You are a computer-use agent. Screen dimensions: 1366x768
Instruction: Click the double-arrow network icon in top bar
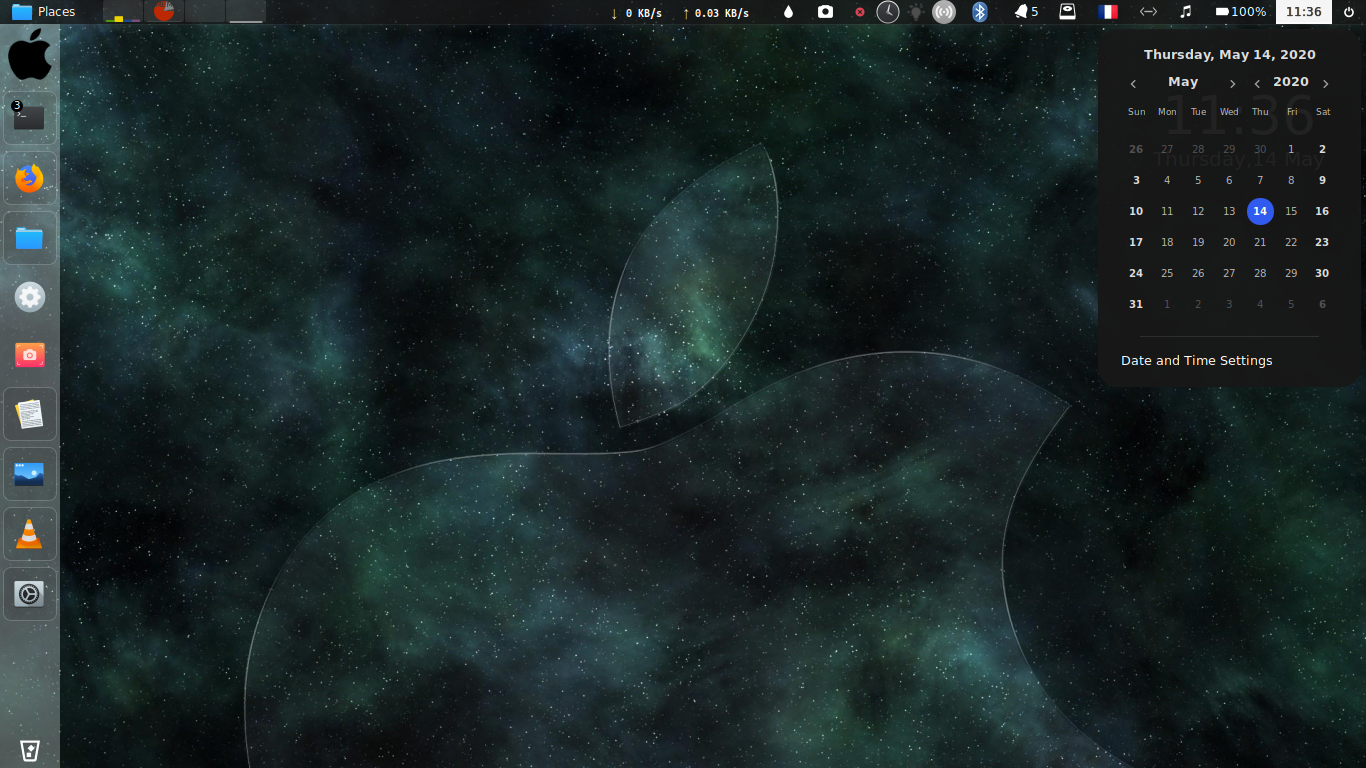coord(1148,12)
